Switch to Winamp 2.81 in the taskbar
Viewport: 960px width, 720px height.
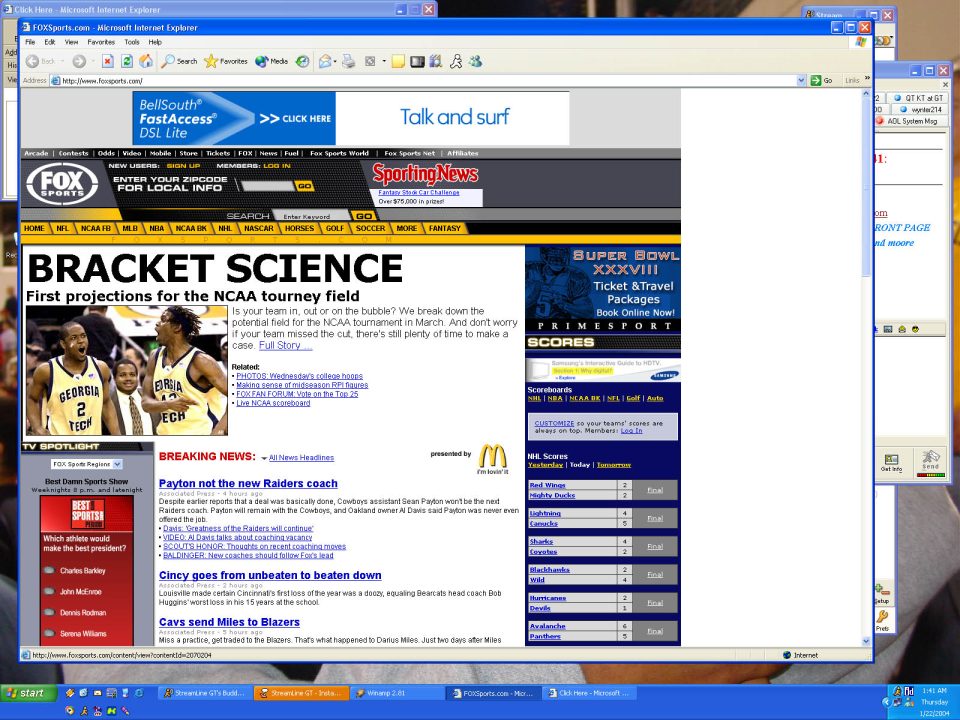(x=397, y=693)
